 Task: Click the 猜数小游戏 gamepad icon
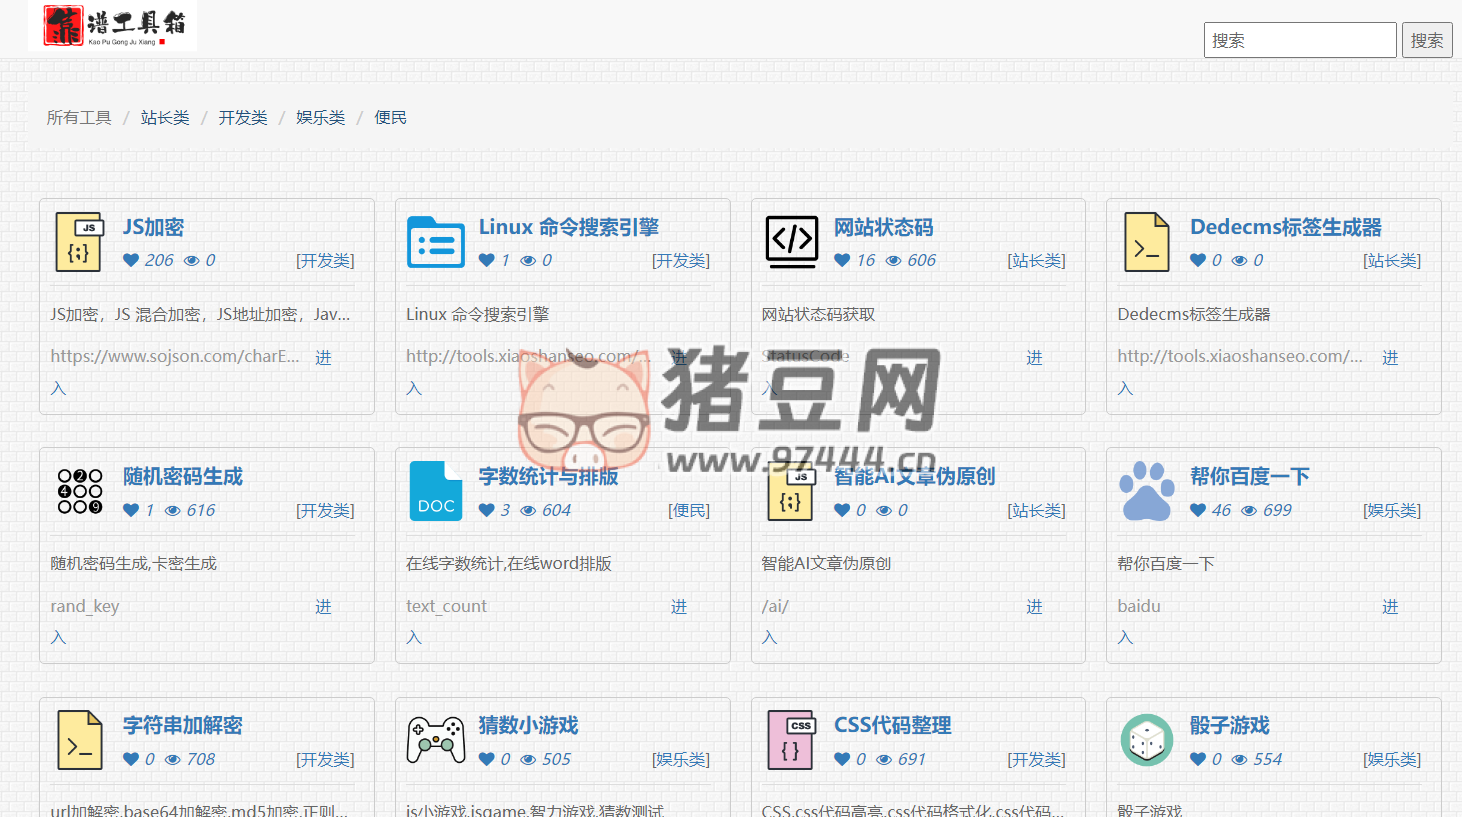coord(436,740)
